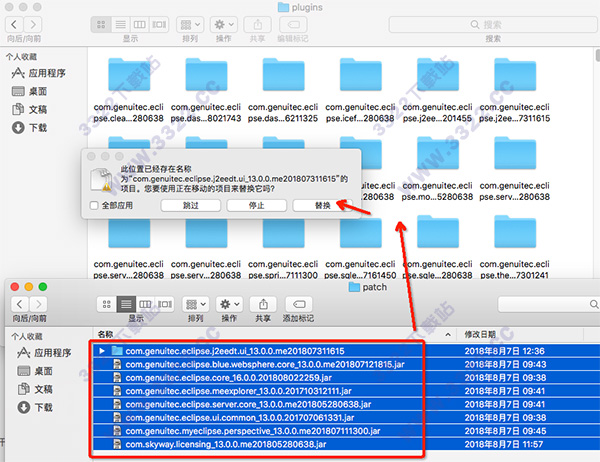Viewport: 600px width, 462px height.
Task: Sort by Date Modified column header
Action: point(520,335)
